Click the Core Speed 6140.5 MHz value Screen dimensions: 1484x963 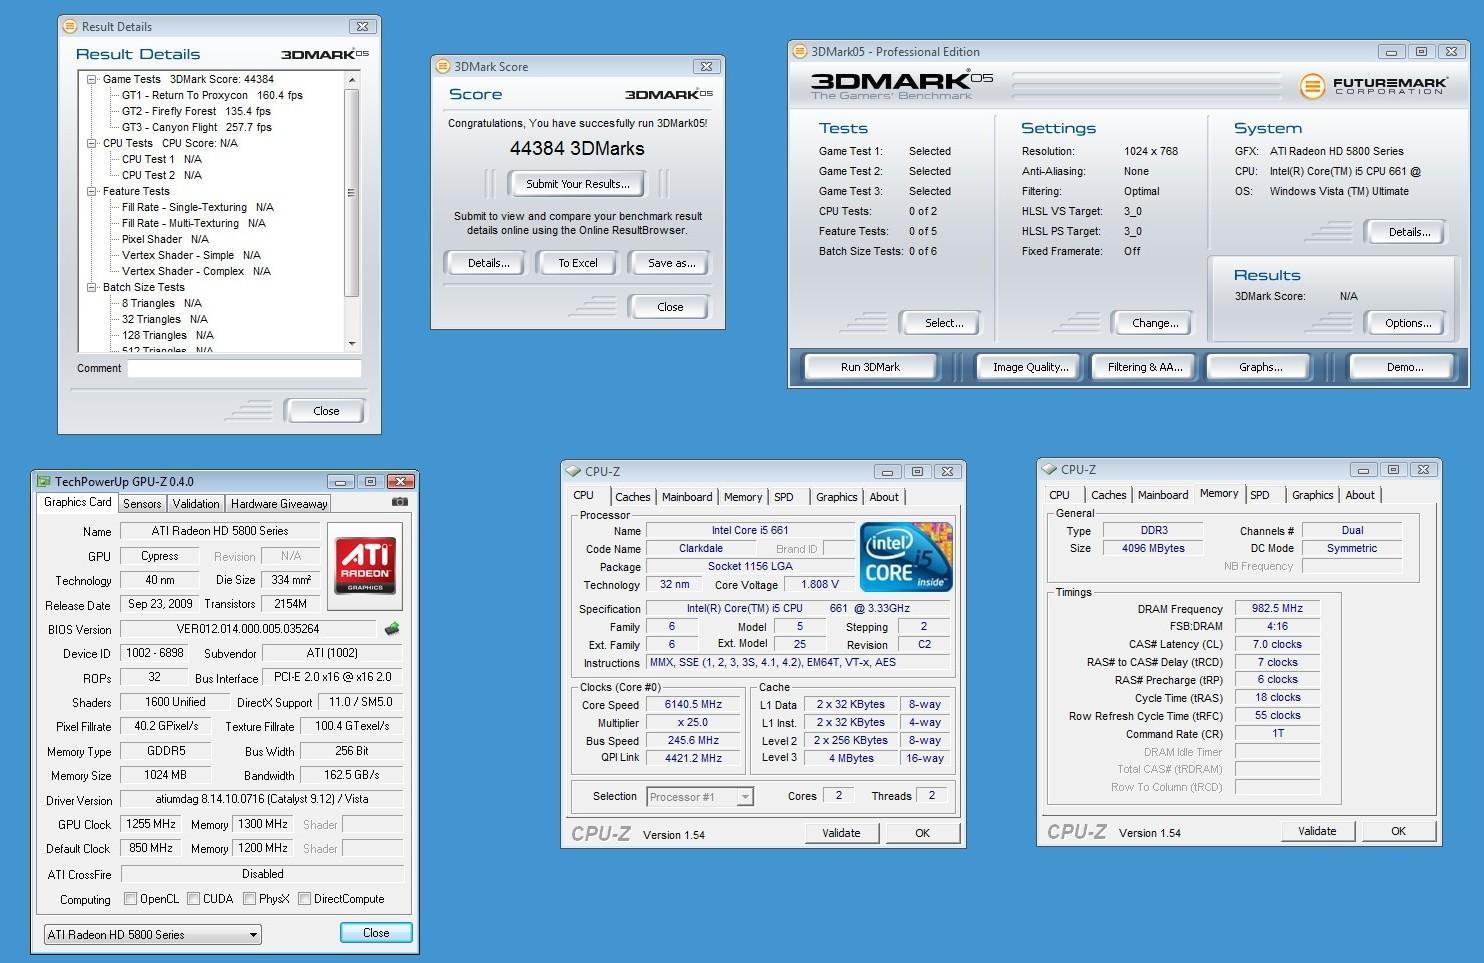pos(693,704)
